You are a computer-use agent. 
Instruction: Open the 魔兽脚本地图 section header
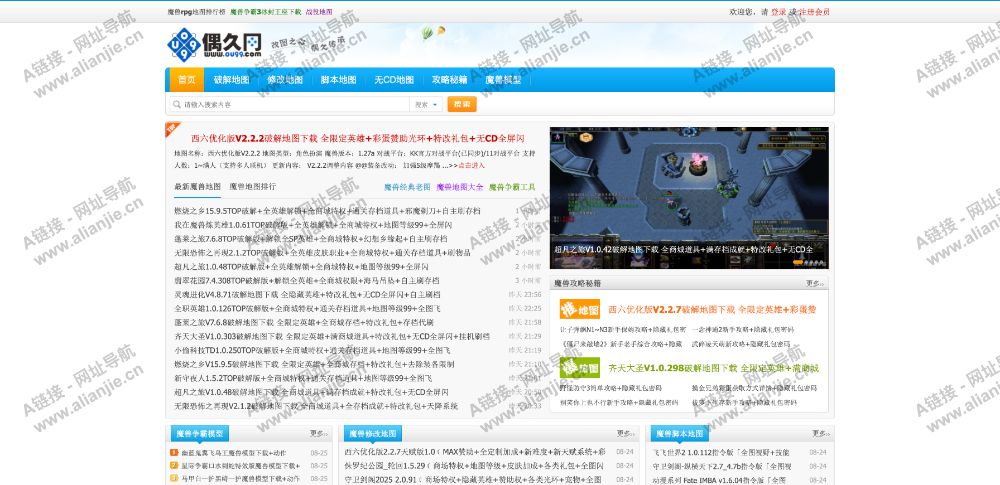[679, 434]
